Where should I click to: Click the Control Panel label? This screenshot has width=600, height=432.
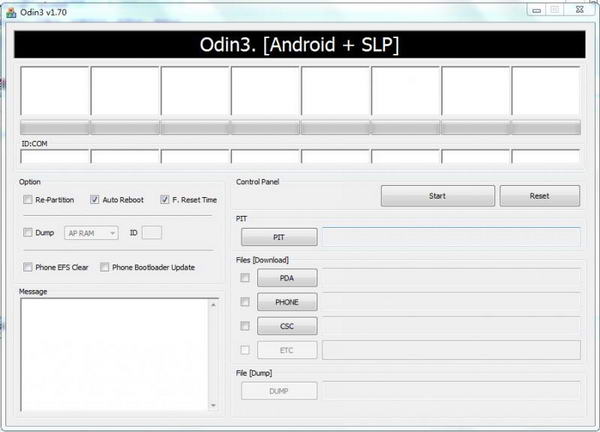pos(258,182)
